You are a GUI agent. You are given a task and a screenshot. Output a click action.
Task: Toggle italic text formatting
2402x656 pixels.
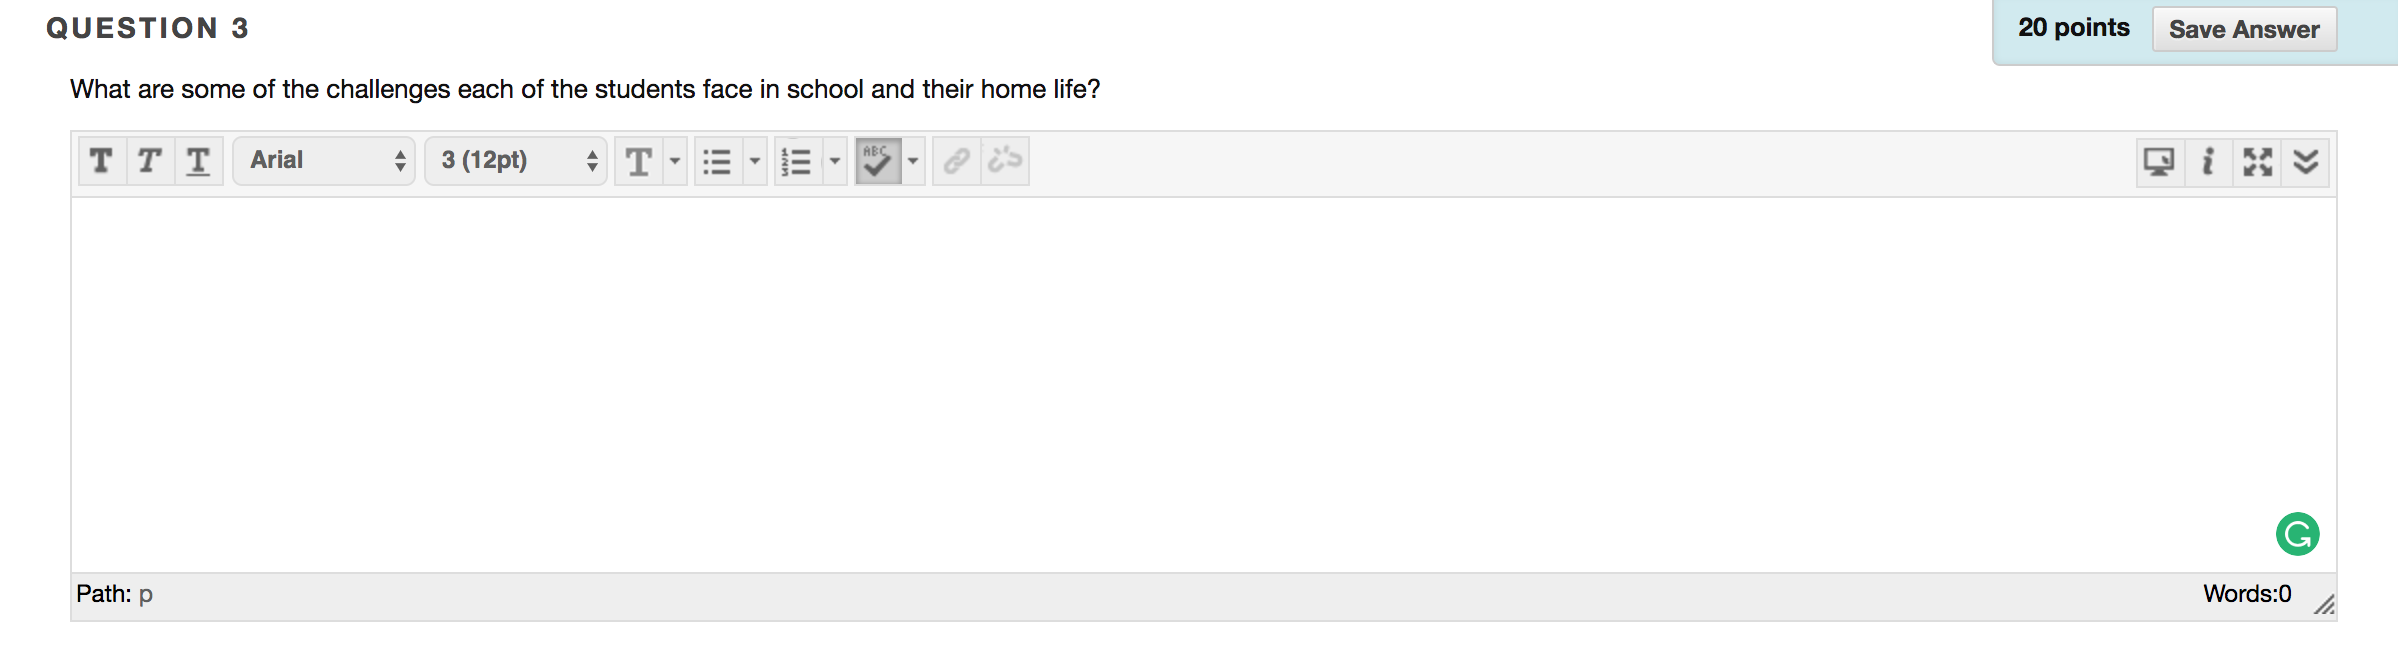pyautogui.click(x=150, y=161)
